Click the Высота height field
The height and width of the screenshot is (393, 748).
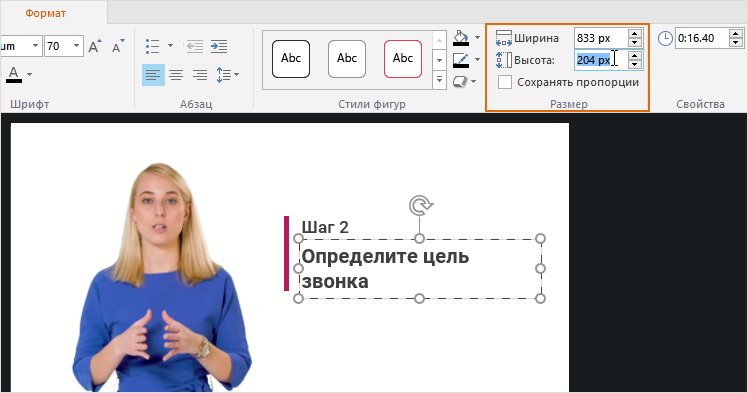601,60
